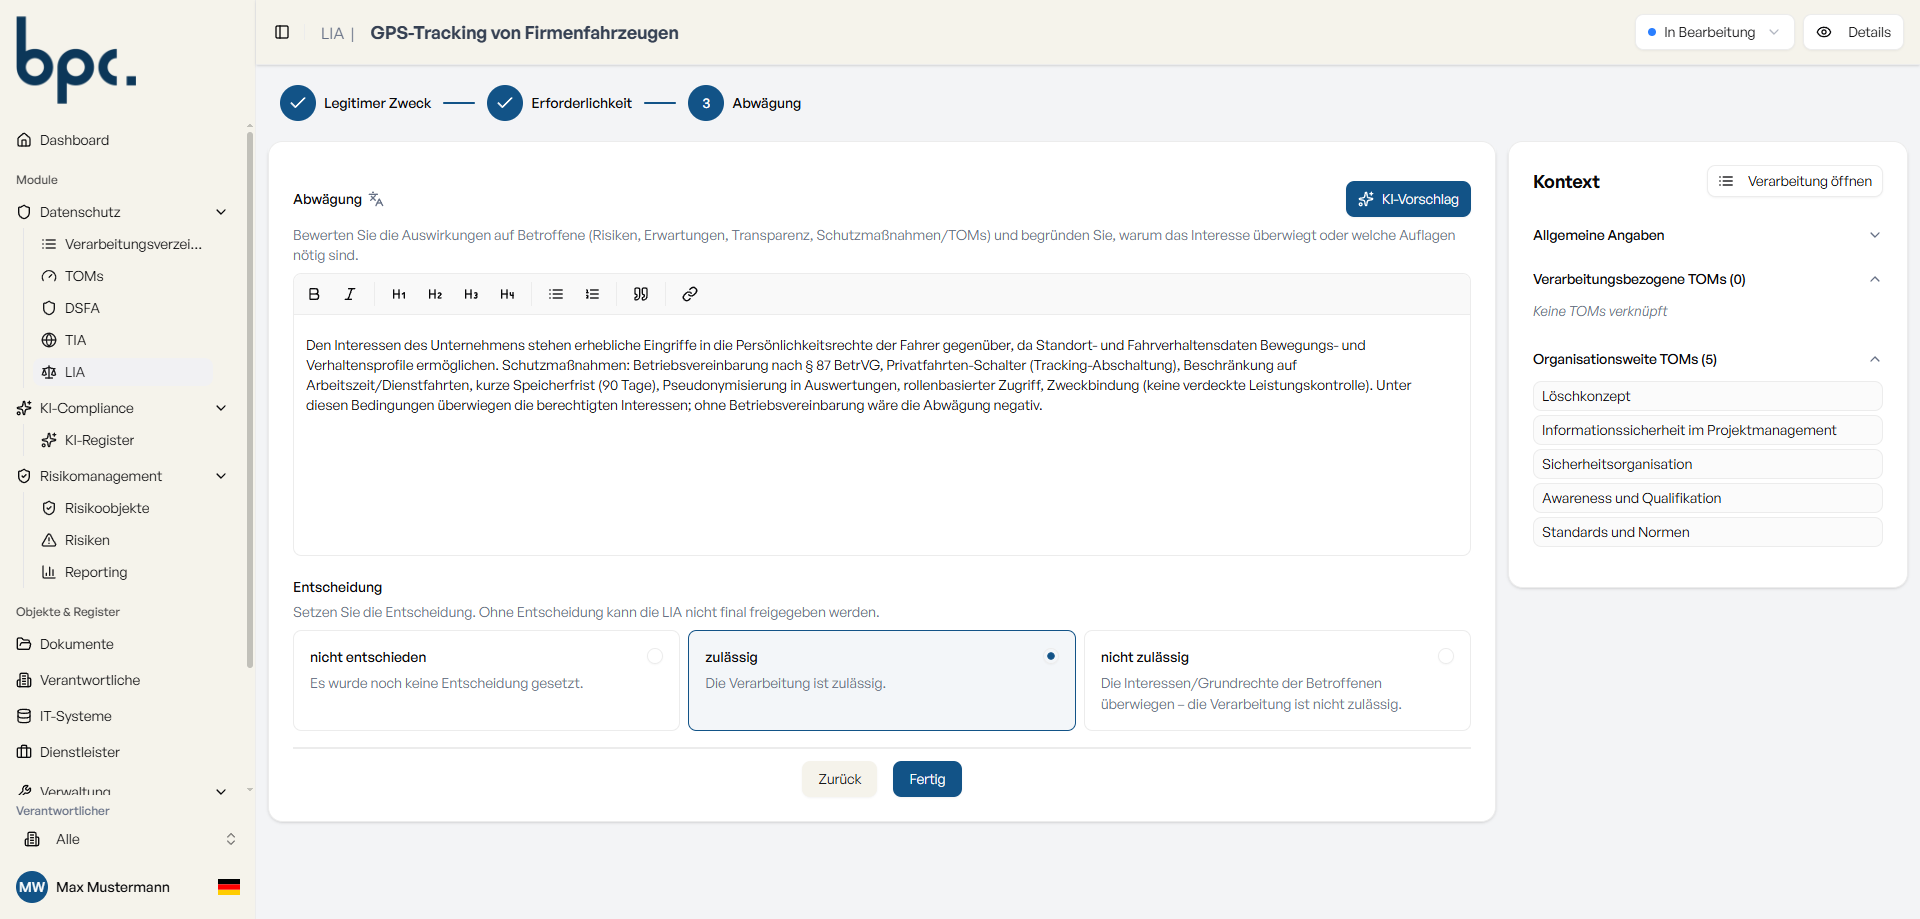Viewport: 1920px width, 919px height.
Task: Select 'zulässig' decision option
Action: point(882,680)
